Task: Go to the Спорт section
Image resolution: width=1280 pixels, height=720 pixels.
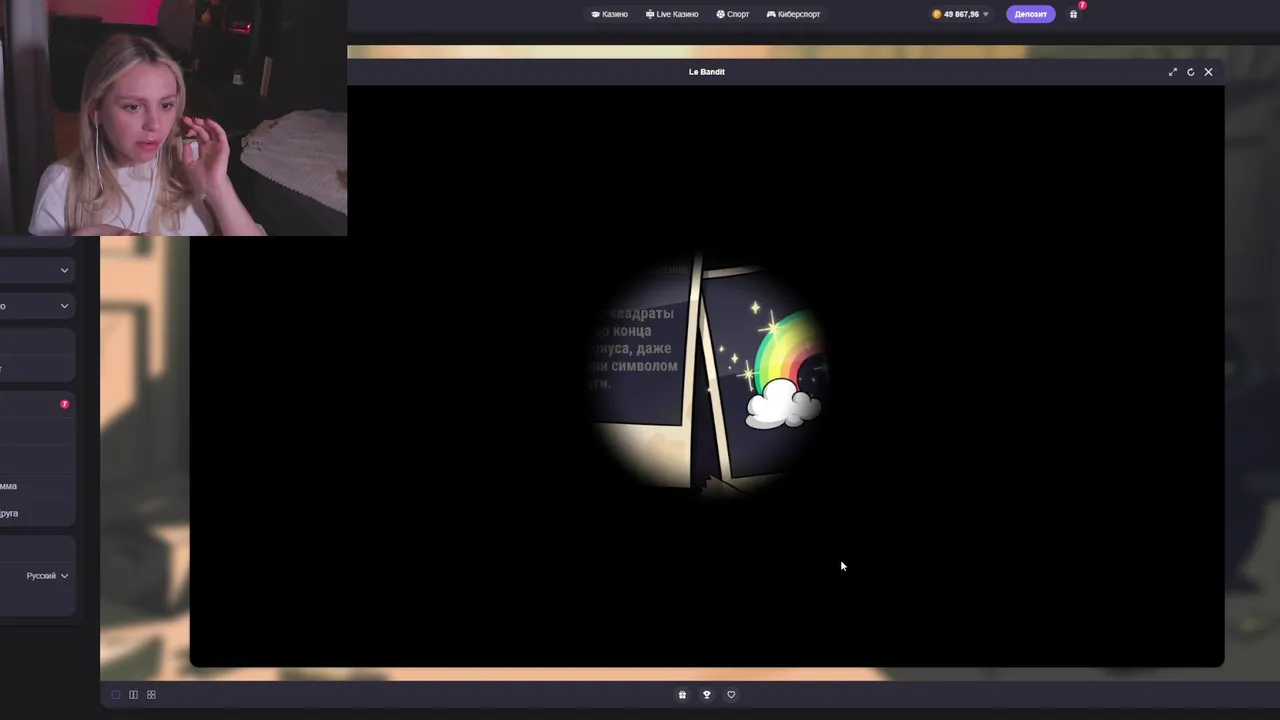Action: tap(733, 14)
